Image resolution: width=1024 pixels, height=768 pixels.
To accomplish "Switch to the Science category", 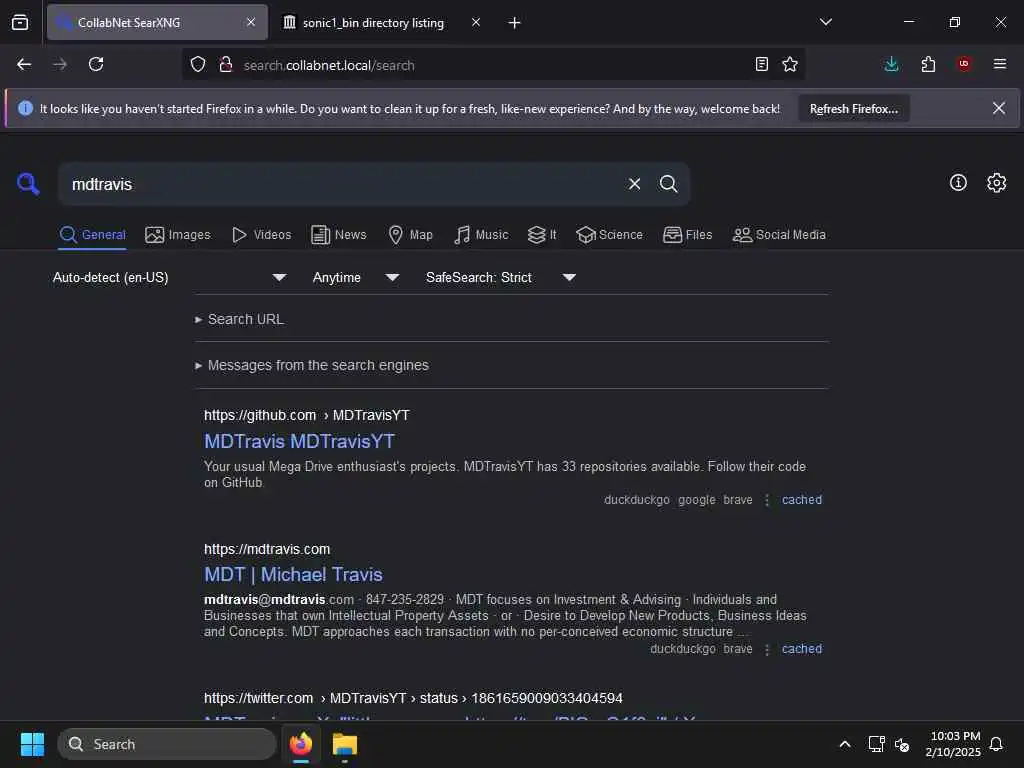I will [609, 235].
